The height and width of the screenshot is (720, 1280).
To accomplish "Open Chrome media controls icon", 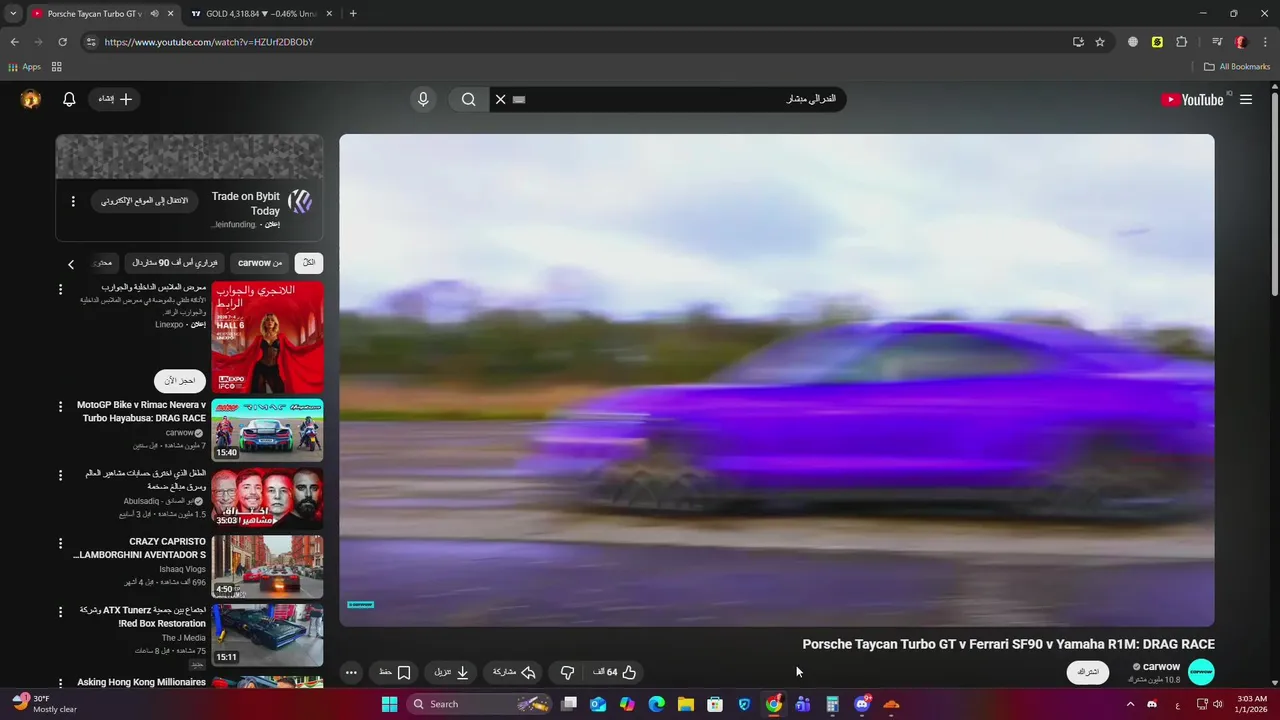I will coord(1217,42).
